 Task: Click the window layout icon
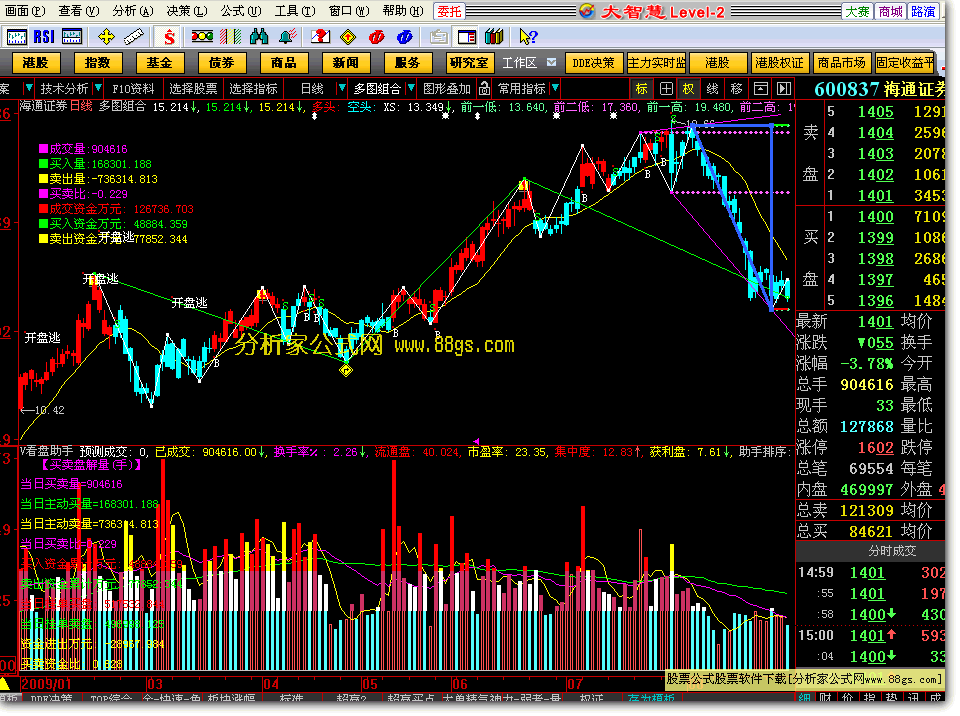point(467,37)
